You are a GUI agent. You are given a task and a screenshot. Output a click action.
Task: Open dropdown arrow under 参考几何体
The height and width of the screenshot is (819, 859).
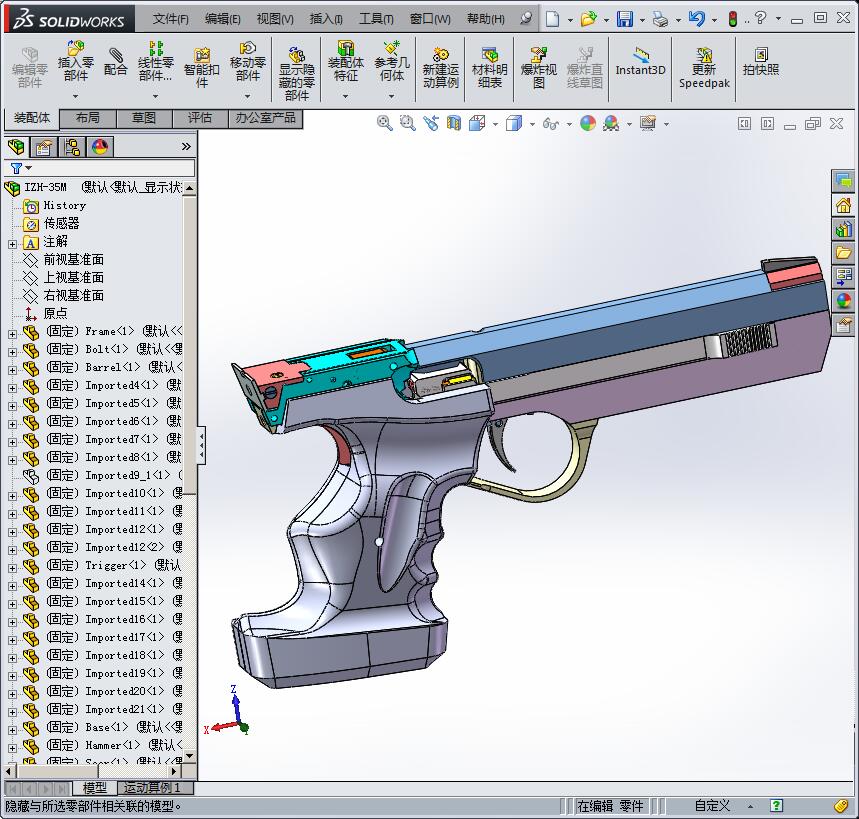tap(392, 96)
